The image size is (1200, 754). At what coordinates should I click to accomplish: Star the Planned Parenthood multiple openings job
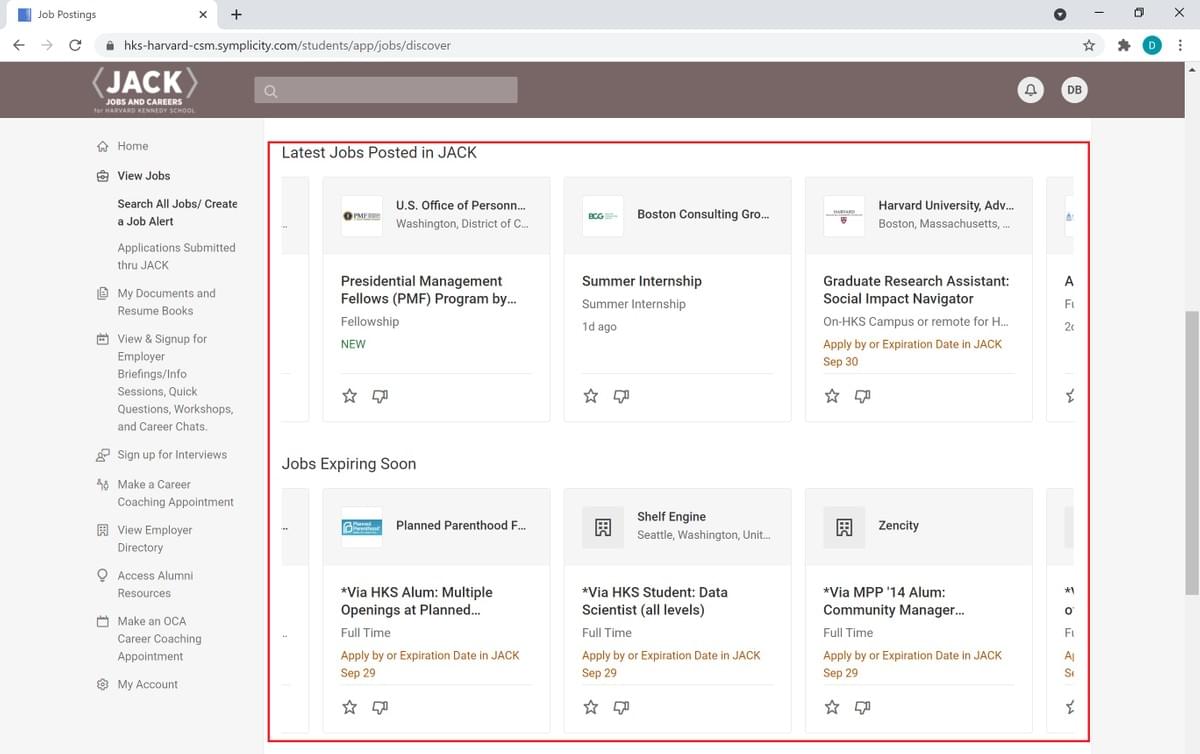click(349, 707)
